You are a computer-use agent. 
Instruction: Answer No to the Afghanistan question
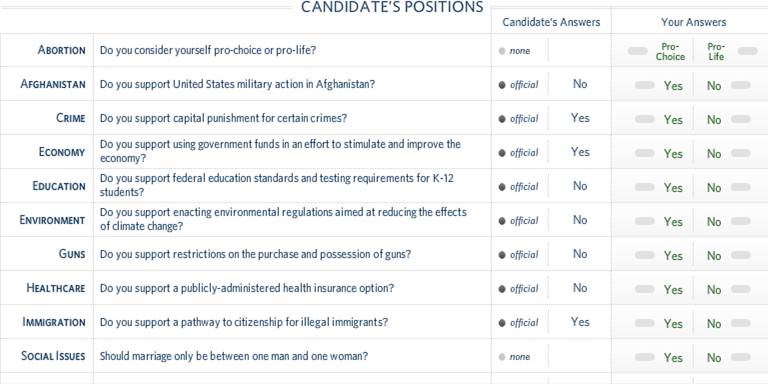point(714,86)
